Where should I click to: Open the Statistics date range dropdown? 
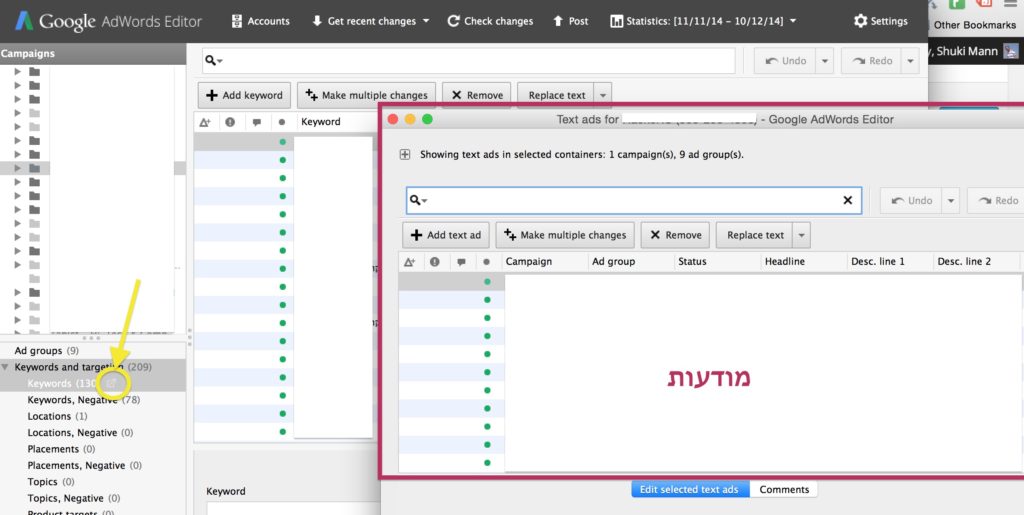click(x=703, y=21)
